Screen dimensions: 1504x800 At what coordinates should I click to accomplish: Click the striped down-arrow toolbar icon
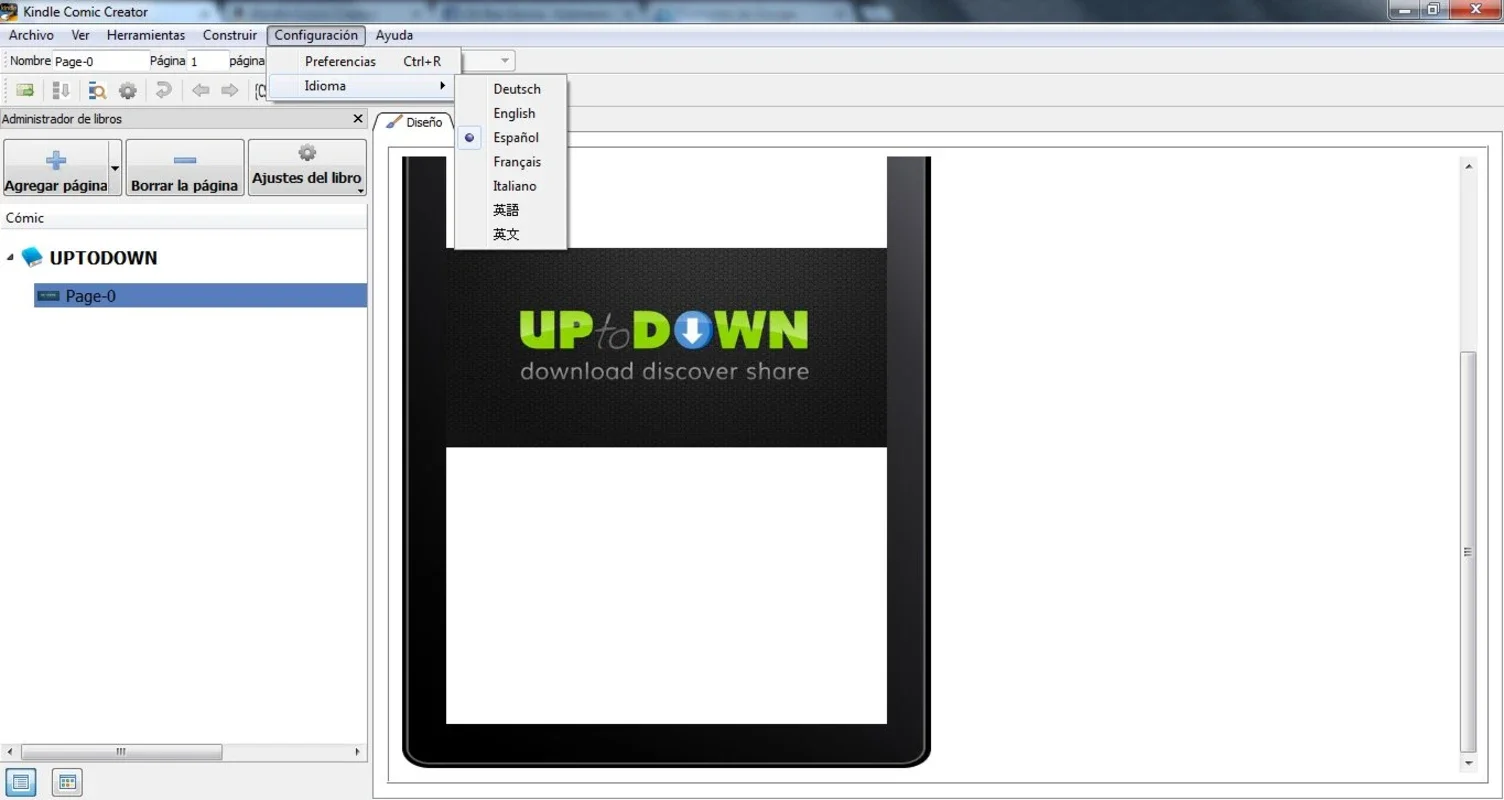click(61, 91)
